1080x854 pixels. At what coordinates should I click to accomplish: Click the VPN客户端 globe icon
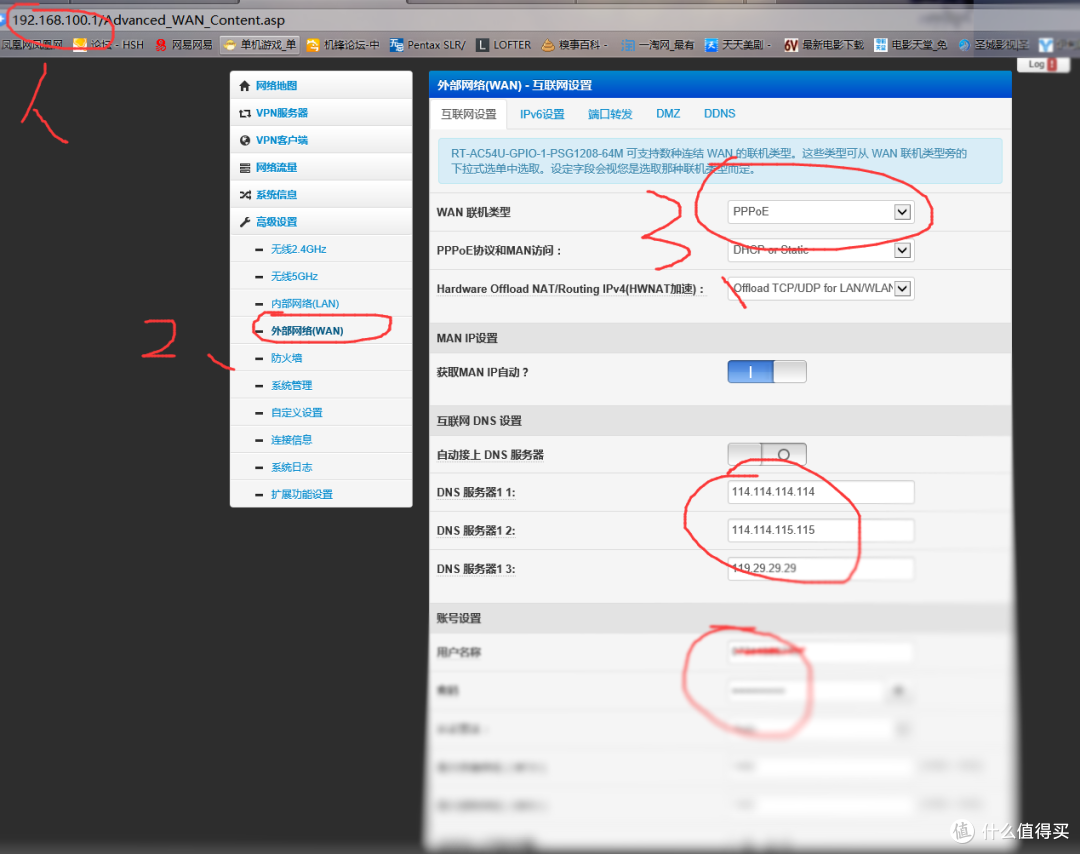point(245,140)
